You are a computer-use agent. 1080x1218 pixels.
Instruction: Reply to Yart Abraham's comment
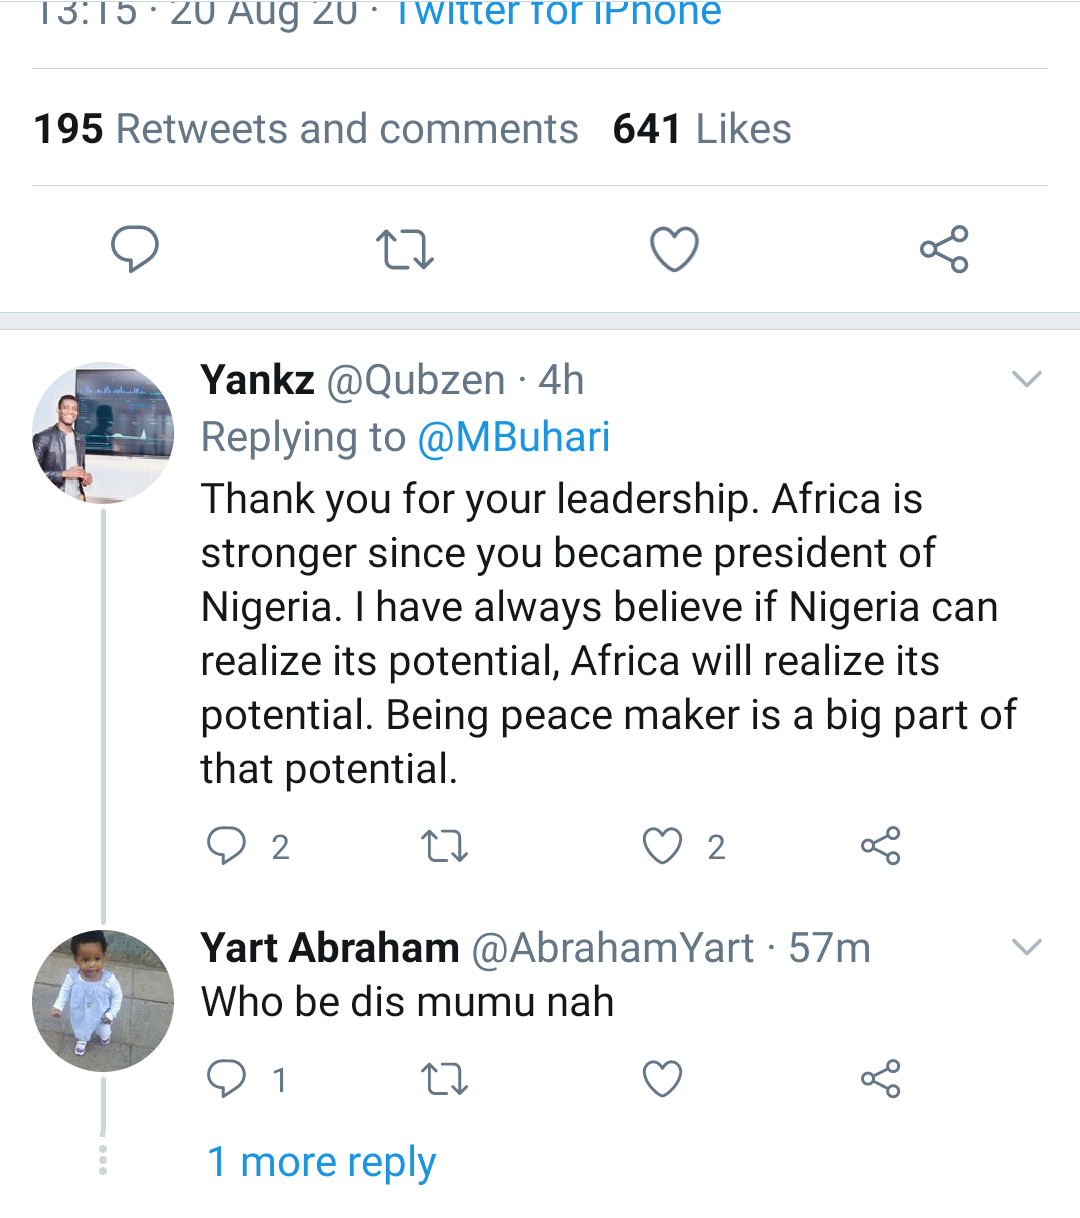click(227, 1079)
